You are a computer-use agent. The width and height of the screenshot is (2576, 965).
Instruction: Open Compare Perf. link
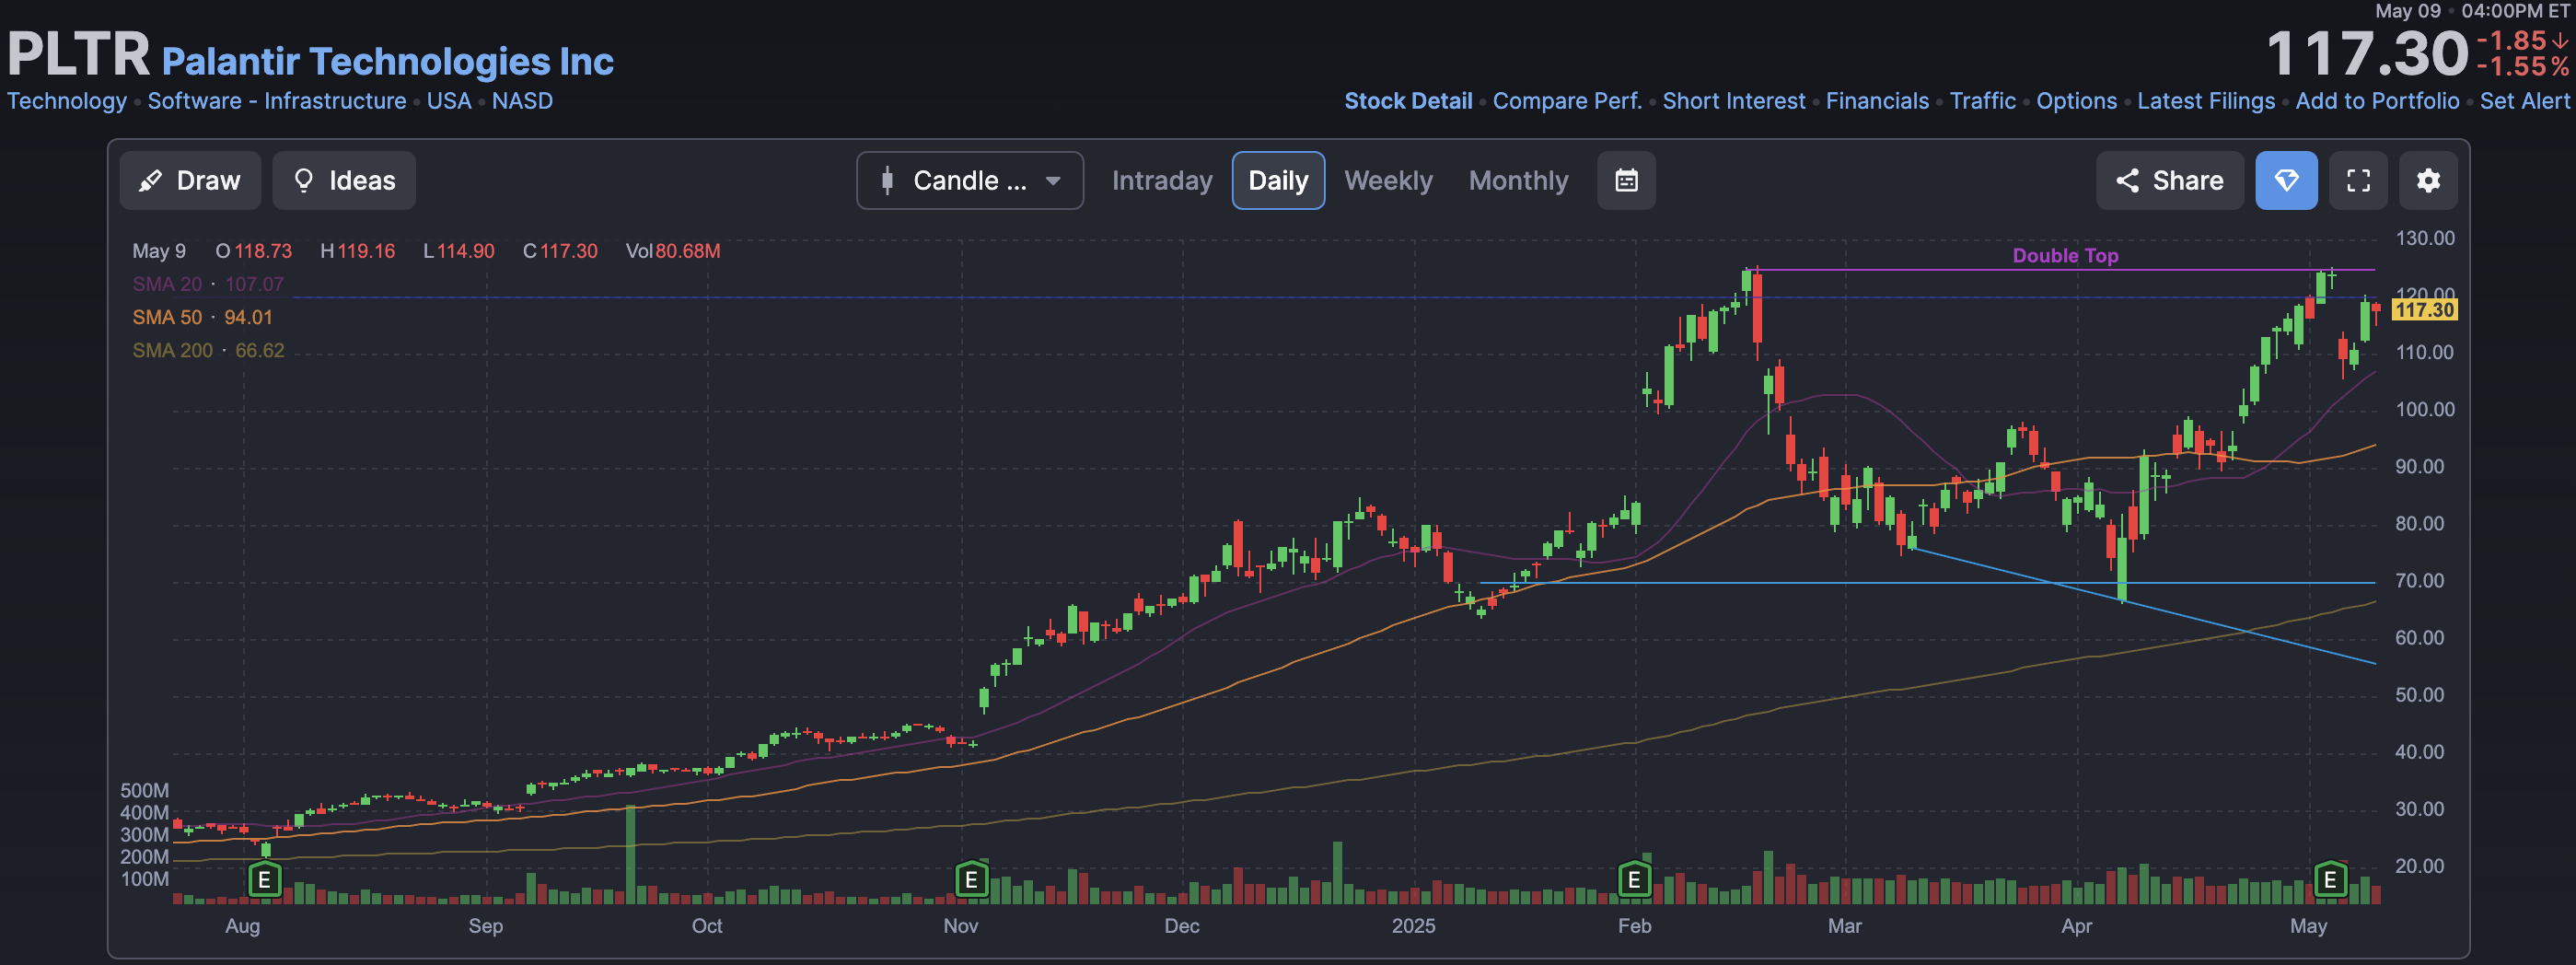[x=1567, y=101]
